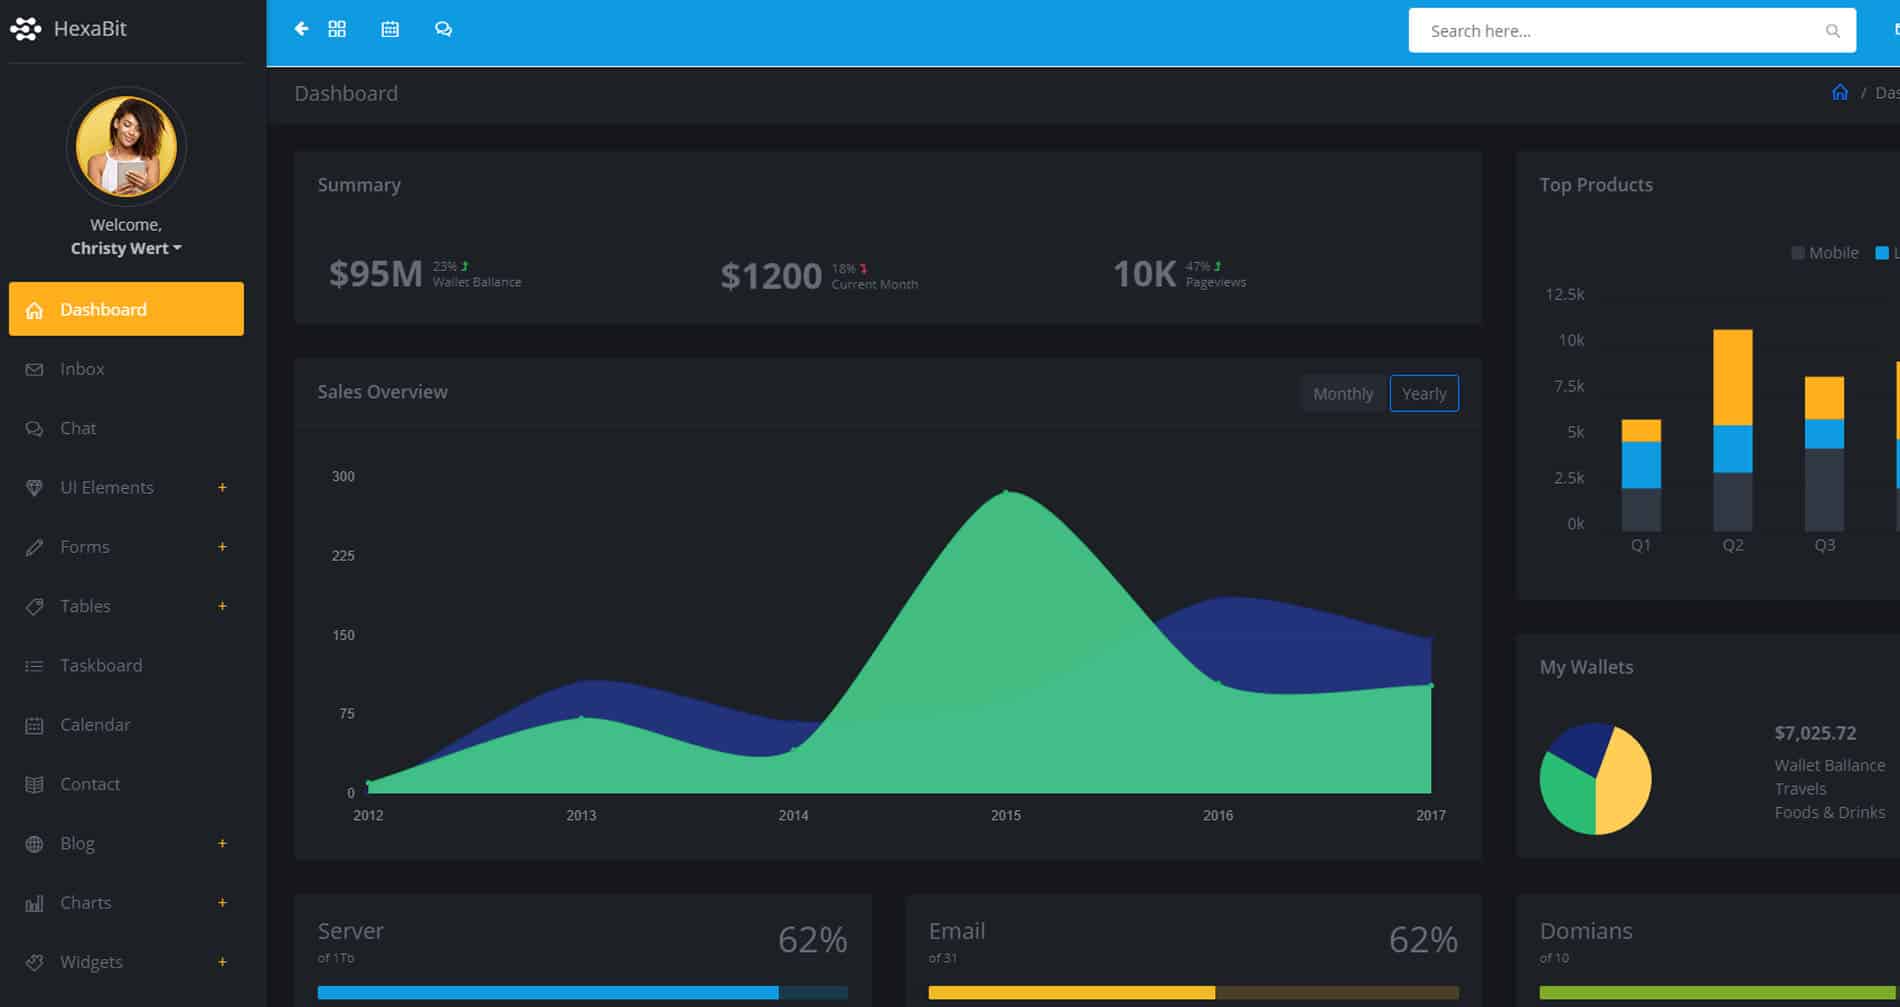Screen dimensions: 1900x1007
Task: Click the $1200 current month value
Action: [771, 276]
